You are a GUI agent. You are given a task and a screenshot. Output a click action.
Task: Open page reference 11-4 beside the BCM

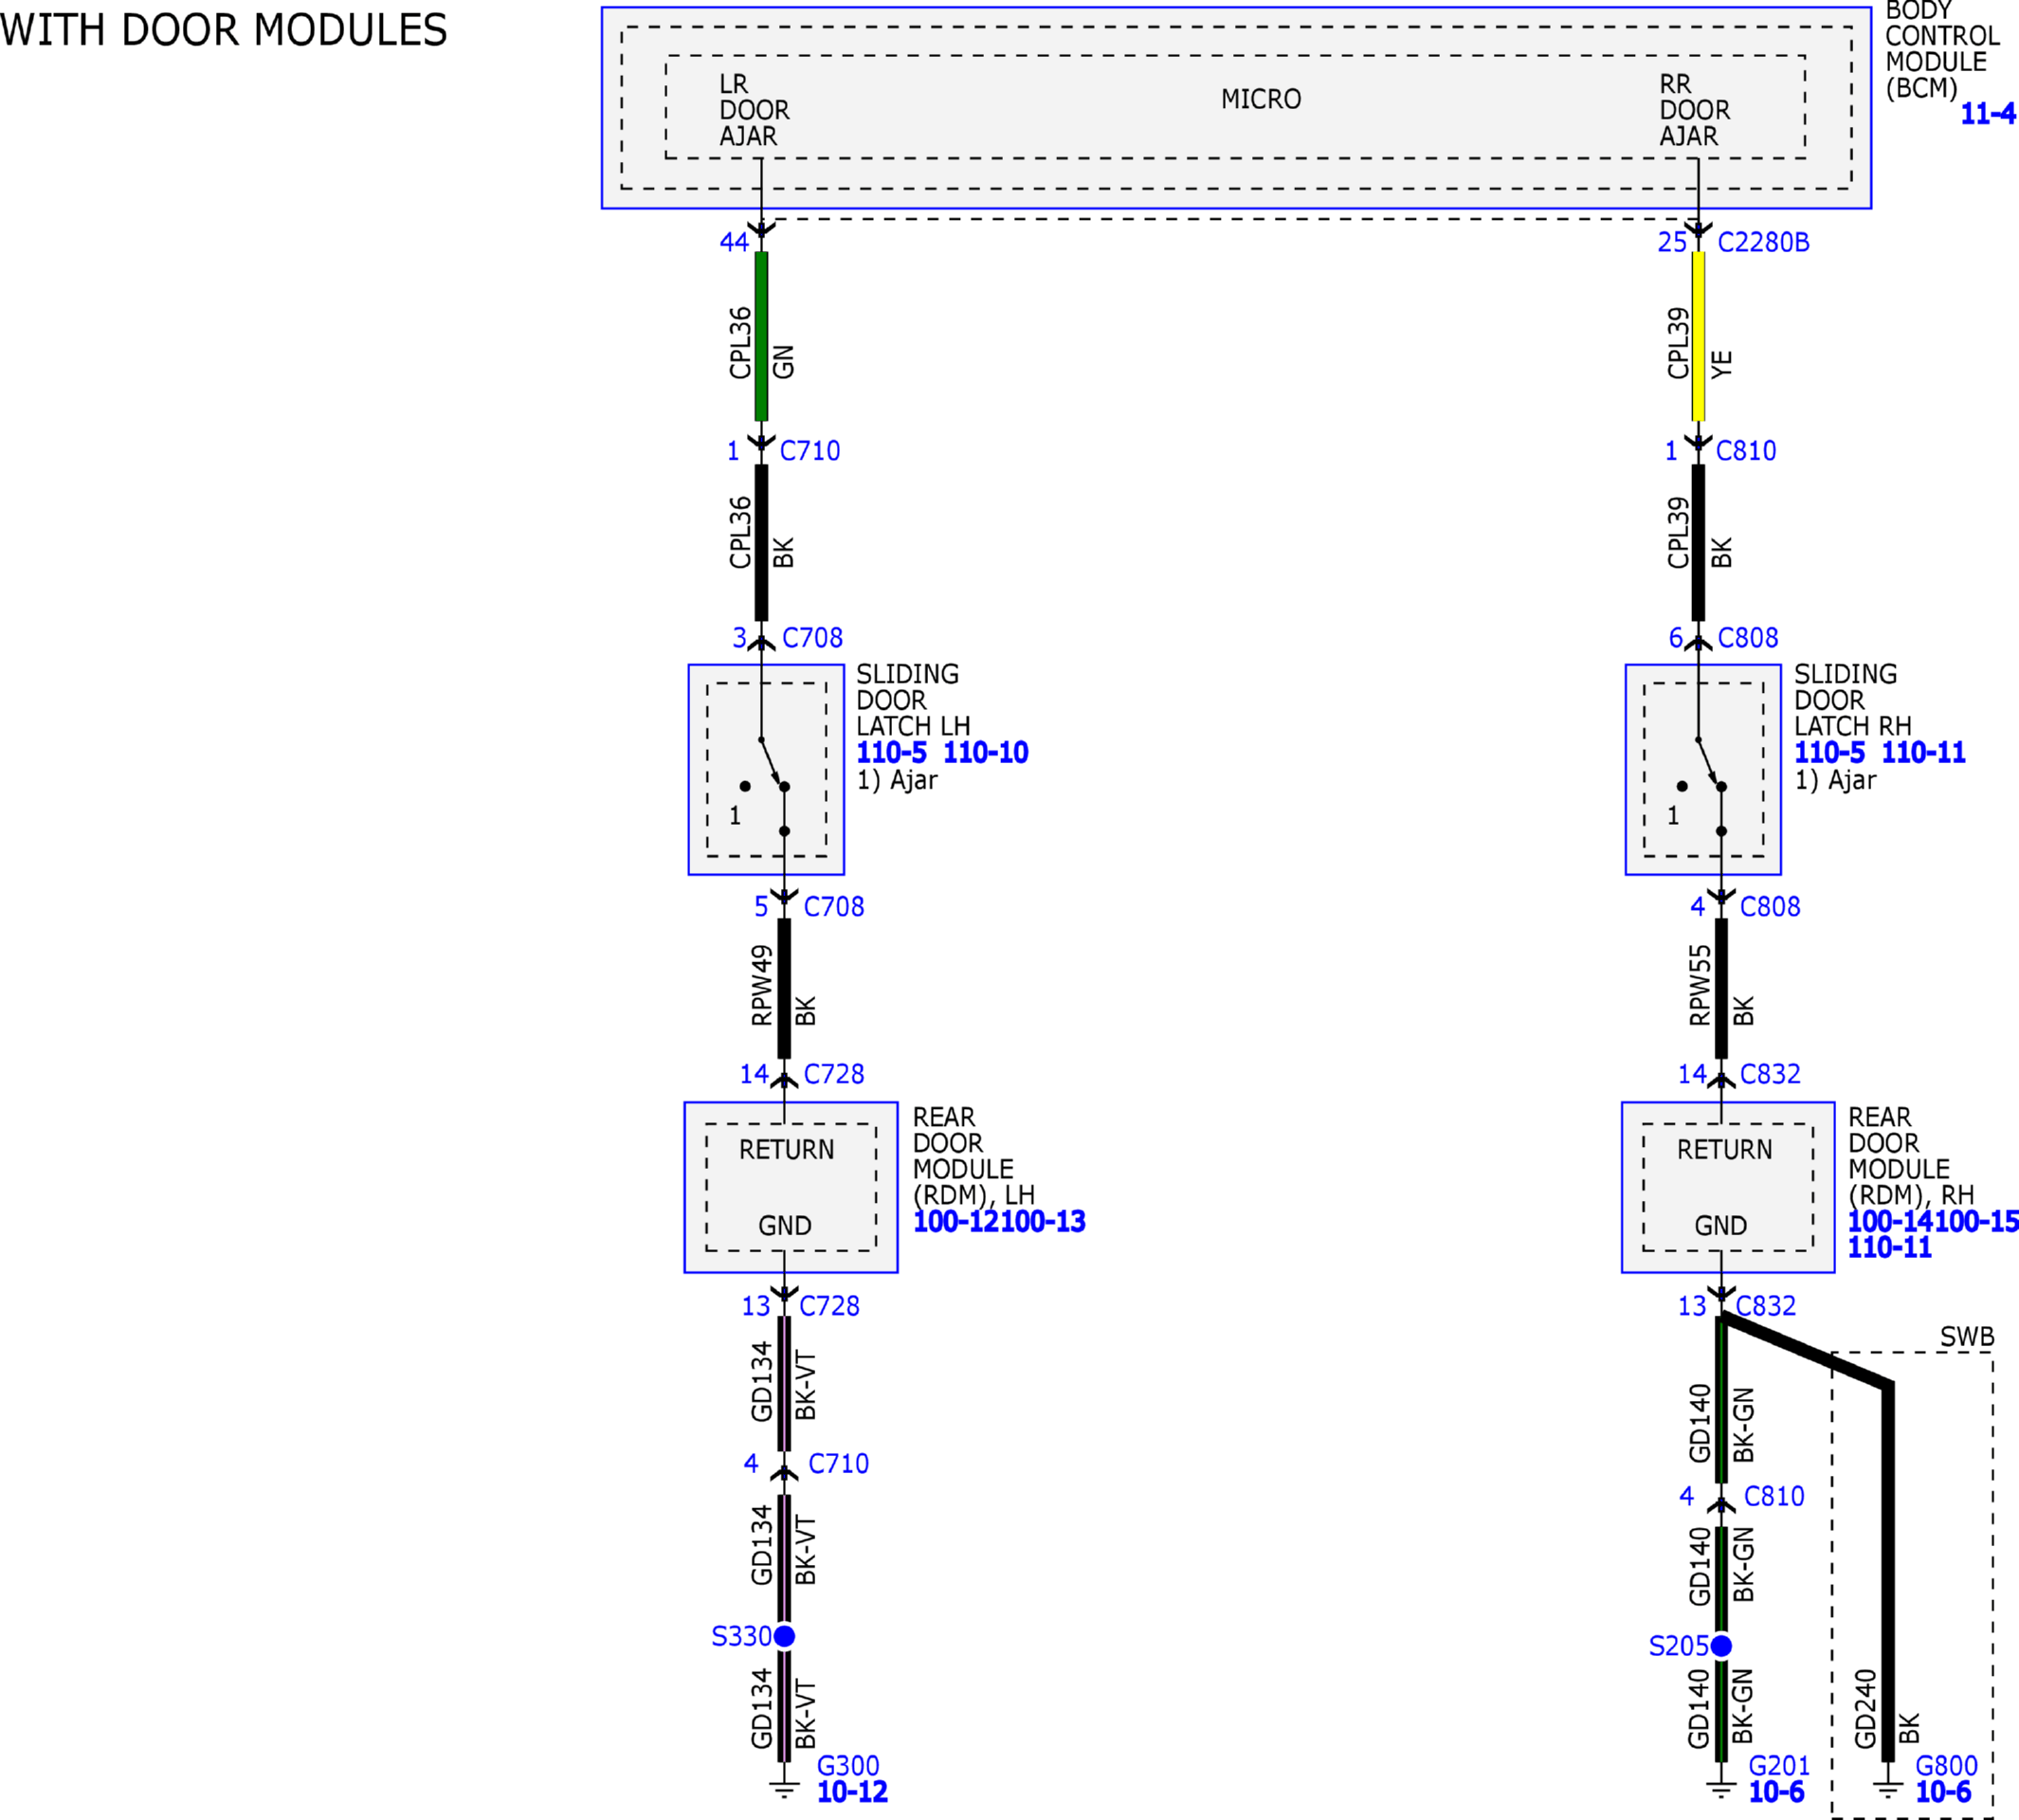[x=1988, y=114]
